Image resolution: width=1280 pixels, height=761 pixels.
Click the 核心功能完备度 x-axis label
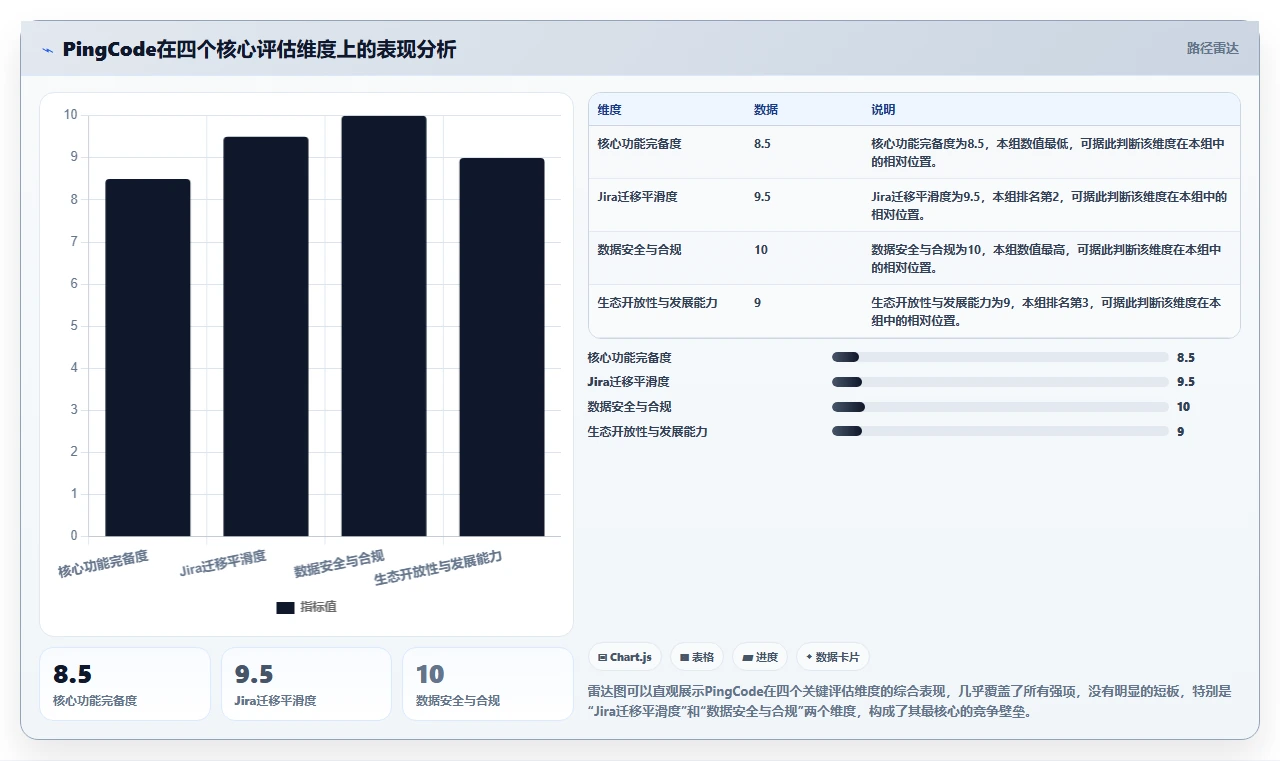pos(103,564)
